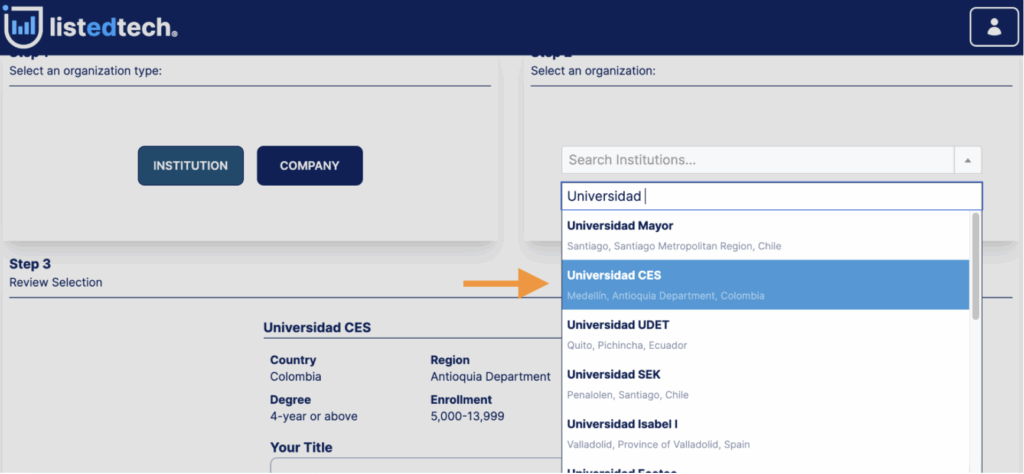Focus the Universidad search text field
The width and height of the screenshot is (1024, 474).
click(771, 196)
